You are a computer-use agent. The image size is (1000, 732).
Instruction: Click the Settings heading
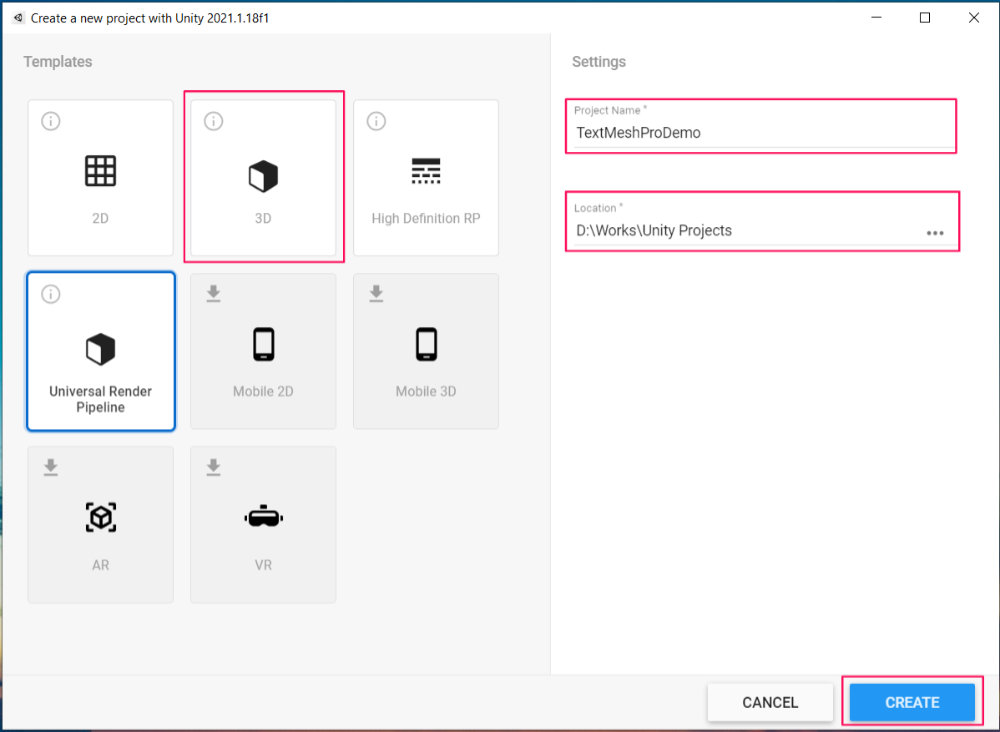(598, 62)
